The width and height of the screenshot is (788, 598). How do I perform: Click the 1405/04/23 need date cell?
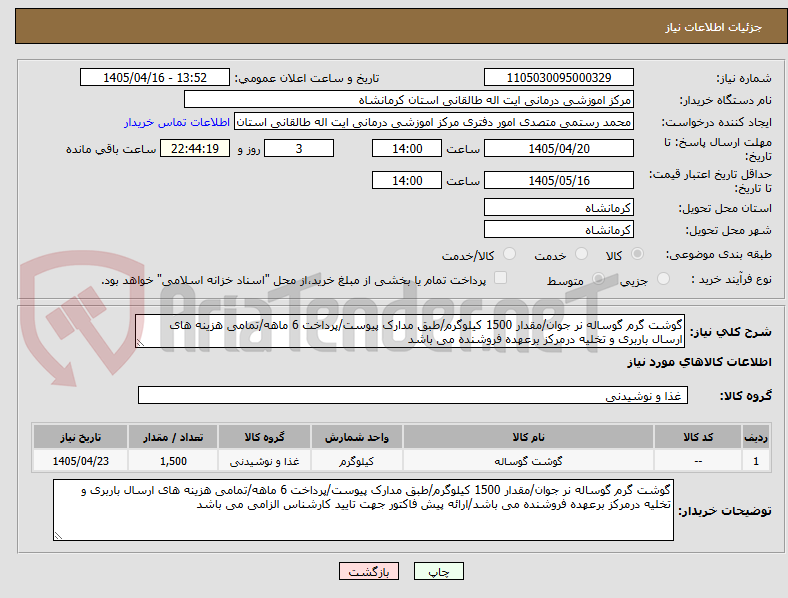click(x=80, y=461)
